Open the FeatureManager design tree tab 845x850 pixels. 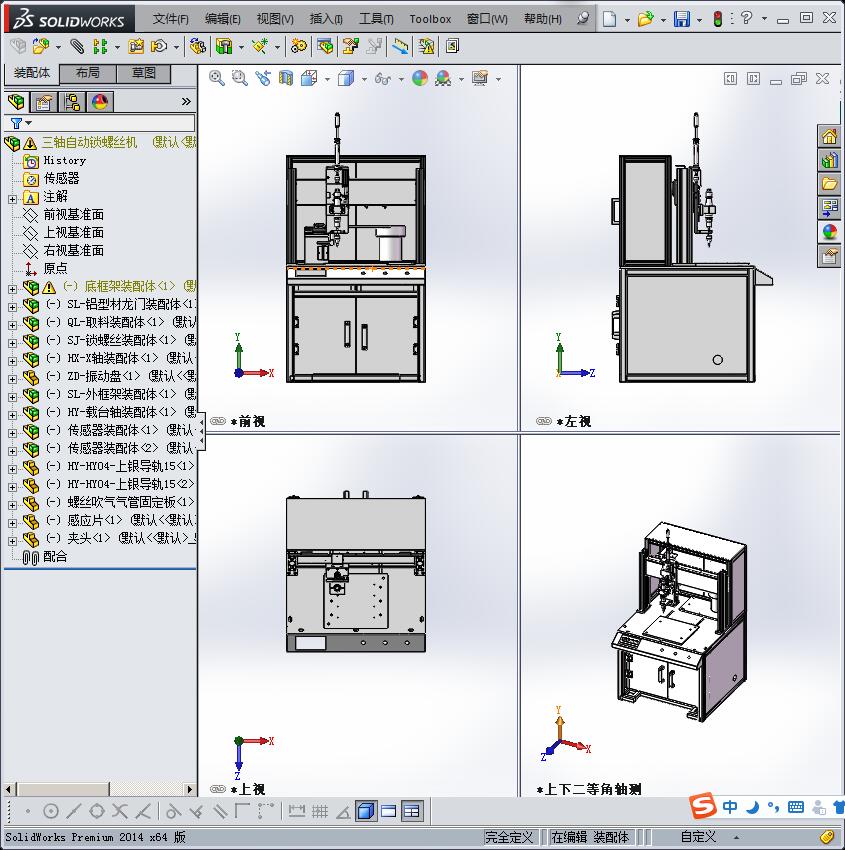pyautogui.click(x=16, y=101)
